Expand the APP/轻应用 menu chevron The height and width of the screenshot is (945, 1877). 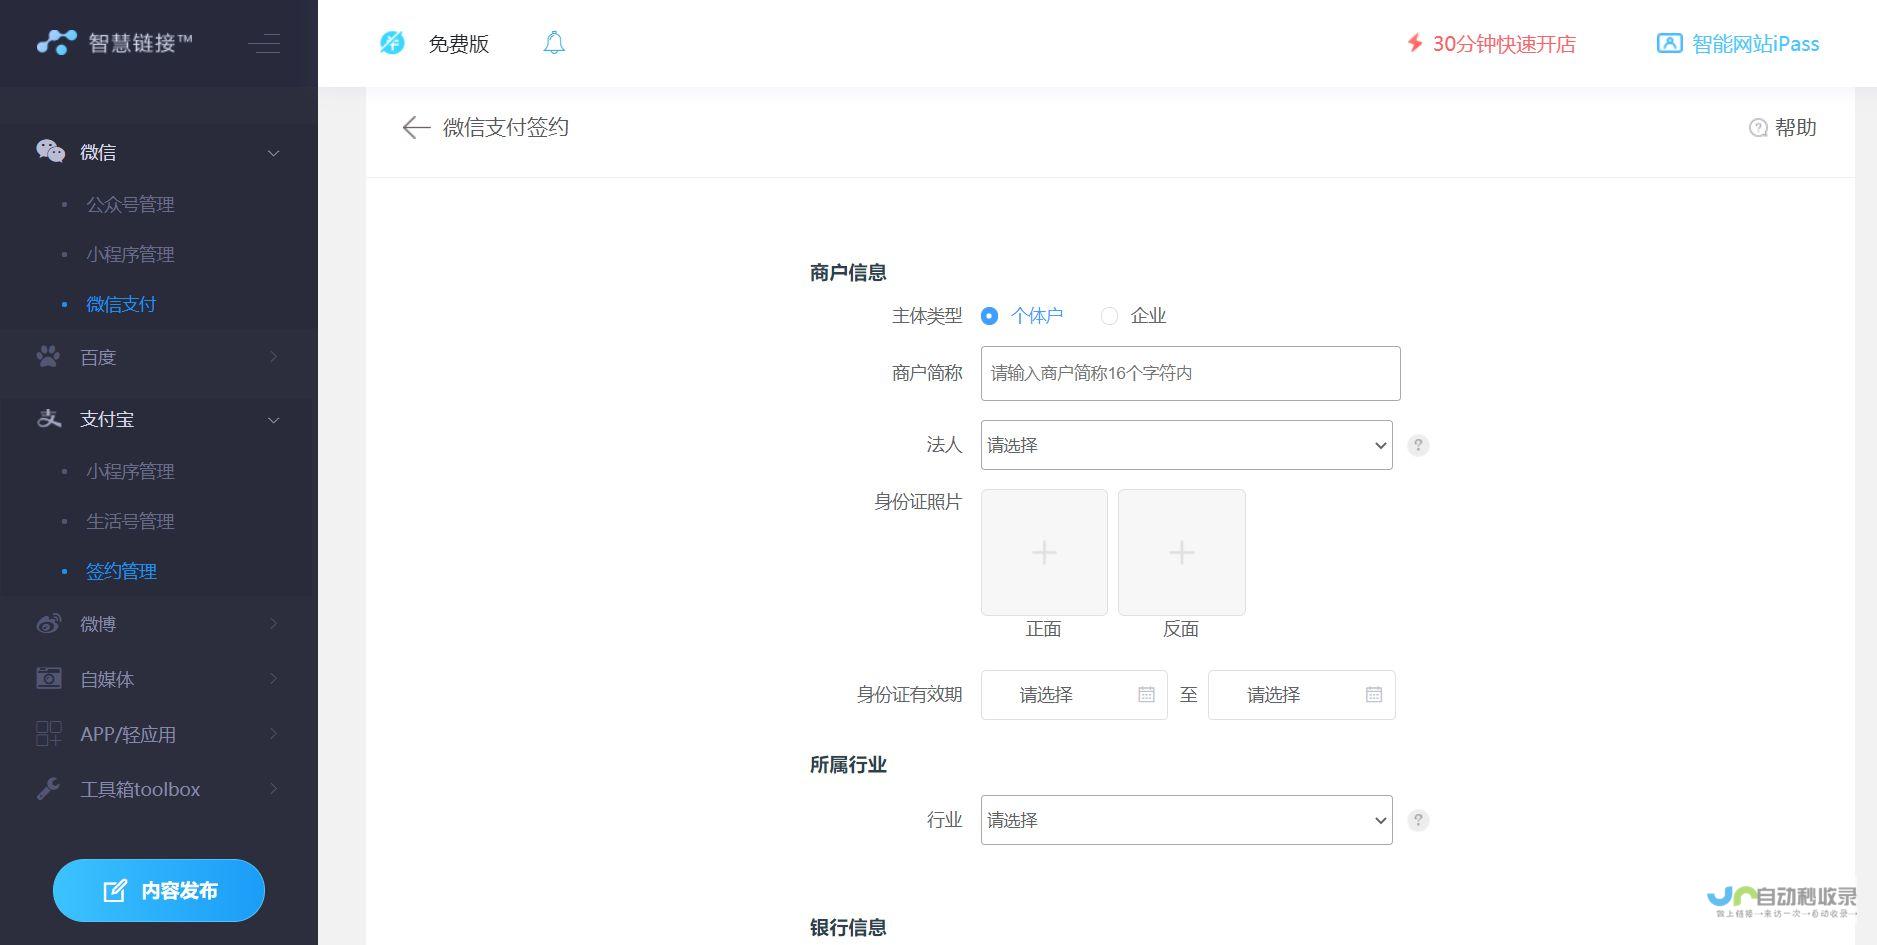click(x=273, y=734)
